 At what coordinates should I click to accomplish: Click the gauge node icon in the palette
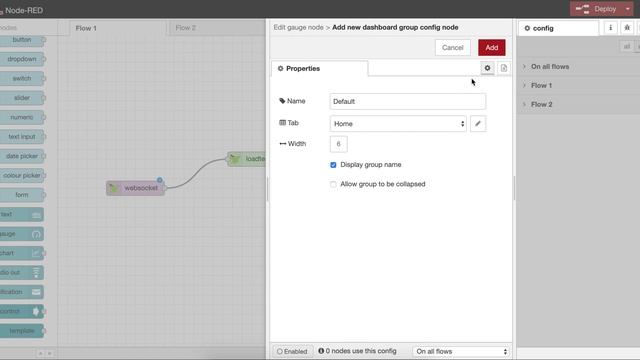[36, 234]
